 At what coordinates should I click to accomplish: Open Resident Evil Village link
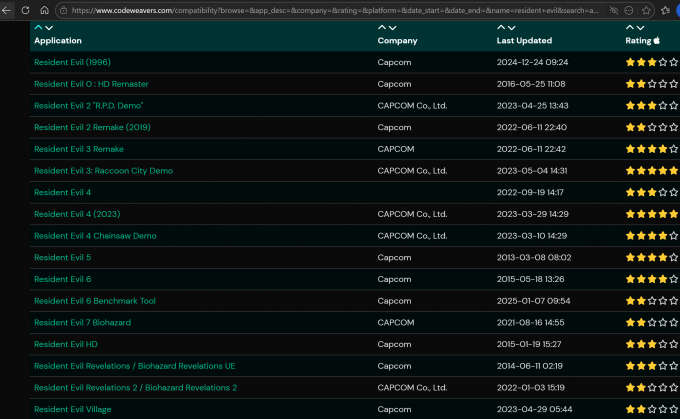[x=72, y=409]
